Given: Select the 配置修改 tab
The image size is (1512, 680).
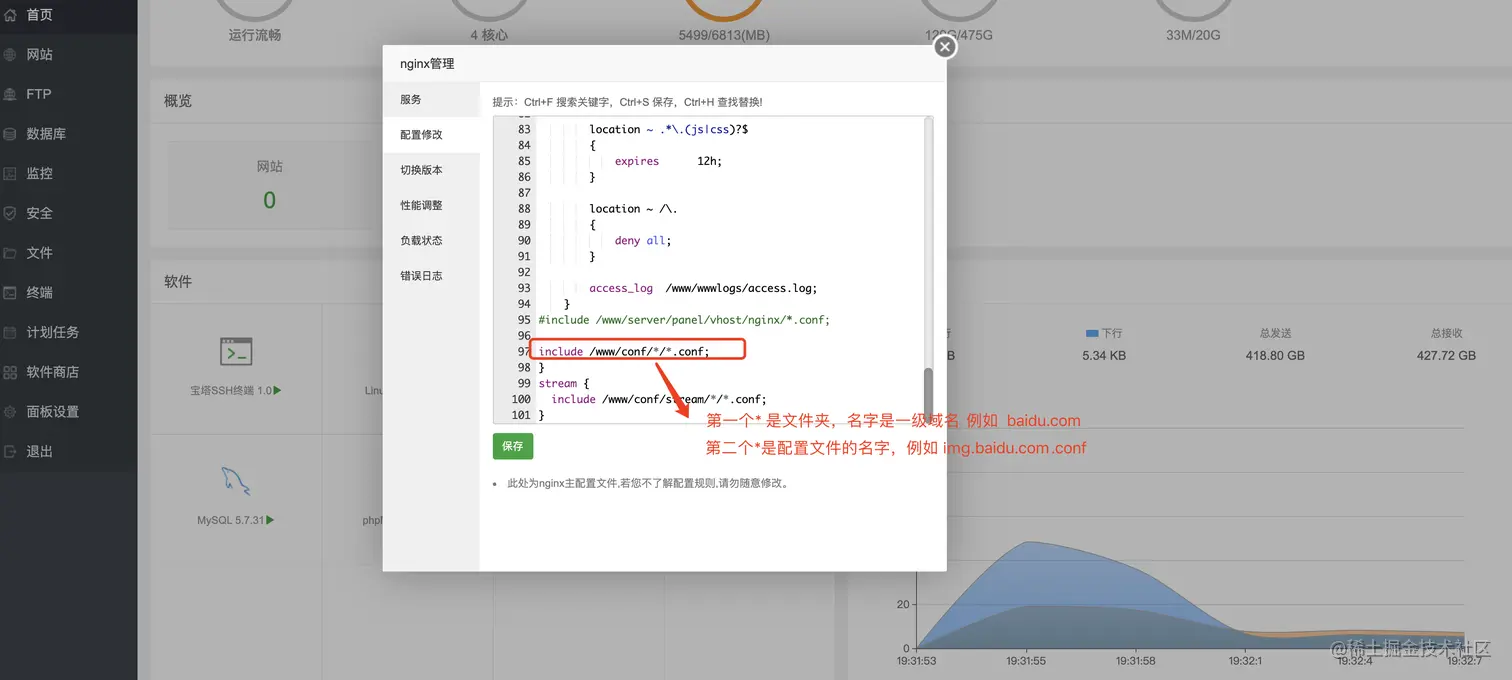Looking at the screenshot, I should point(431,135).
